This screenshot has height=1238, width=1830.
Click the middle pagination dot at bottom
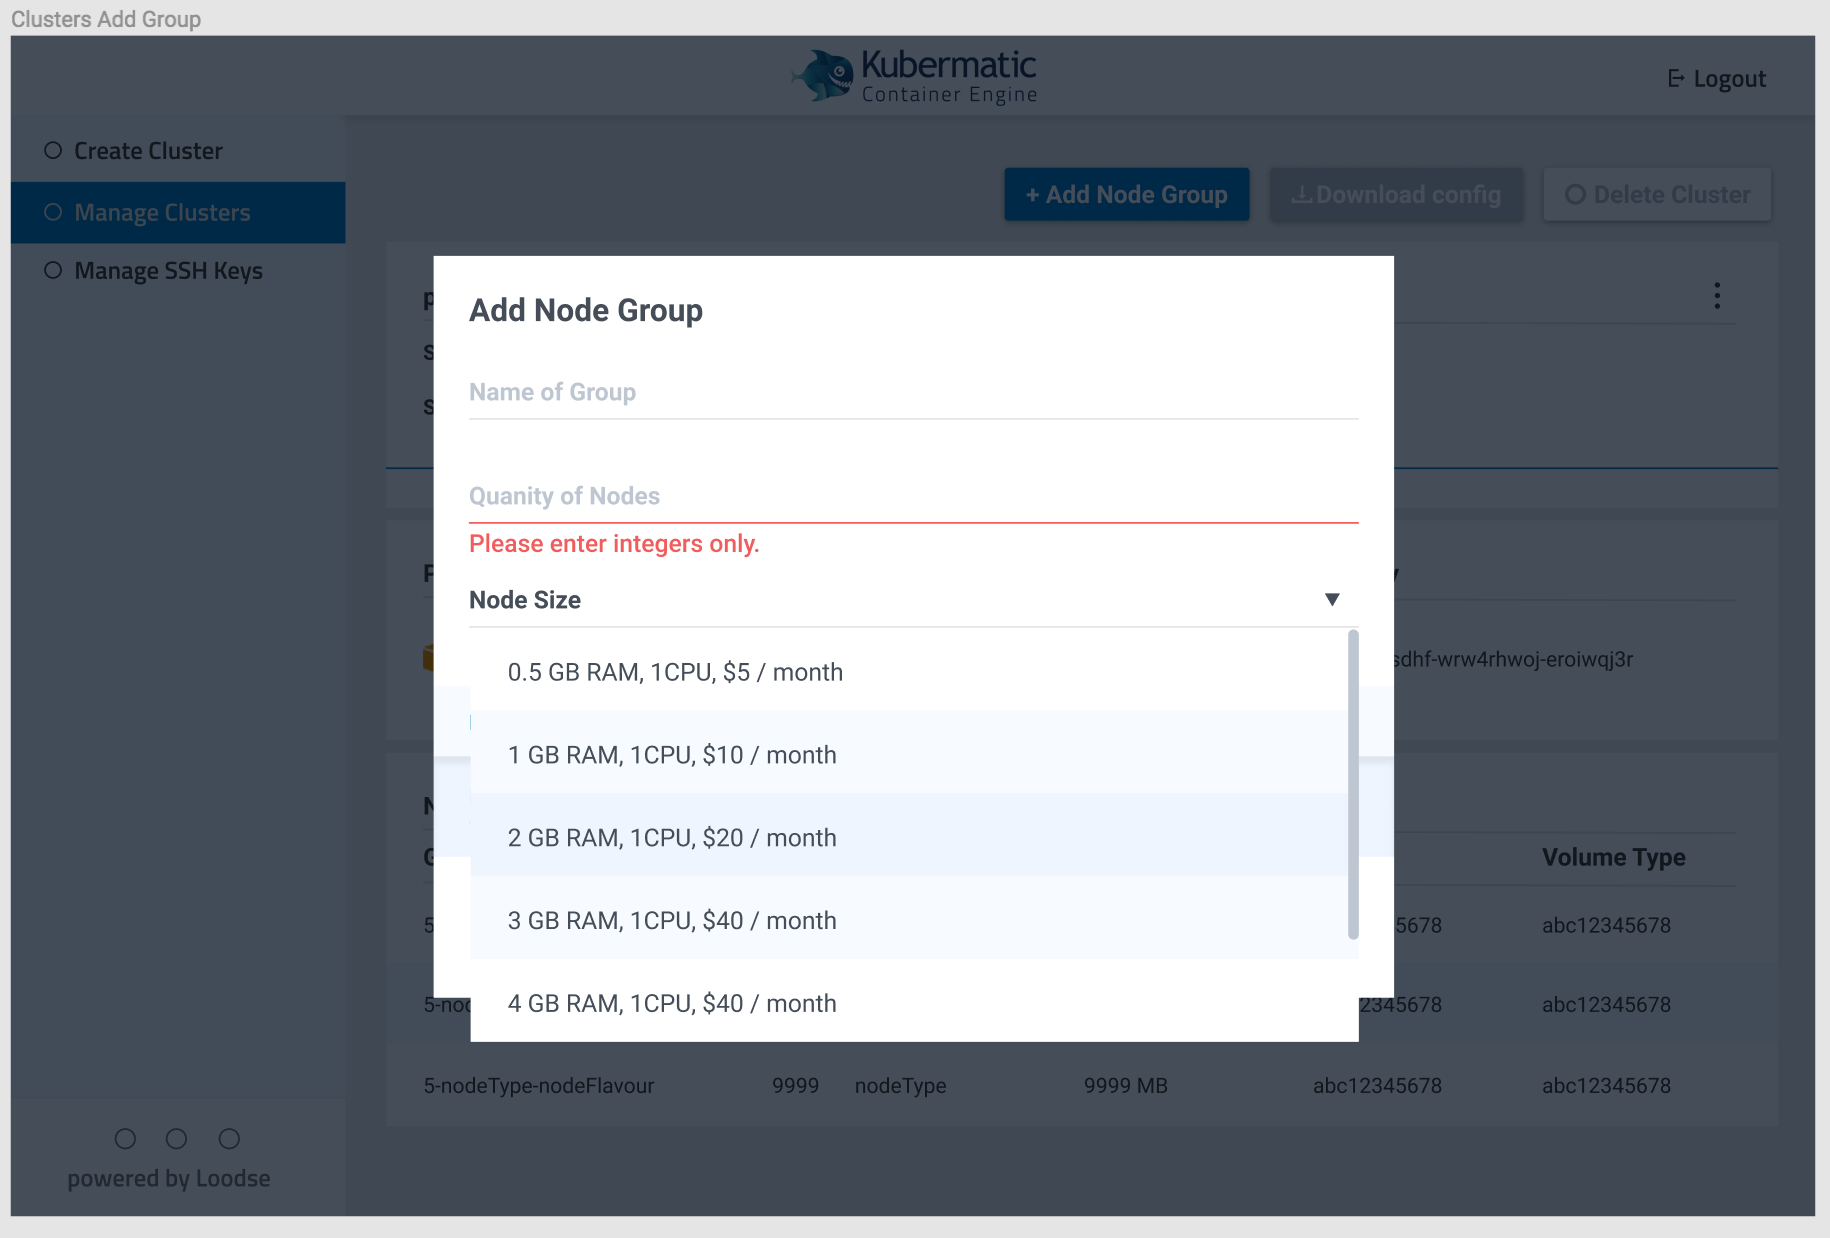177,1138
